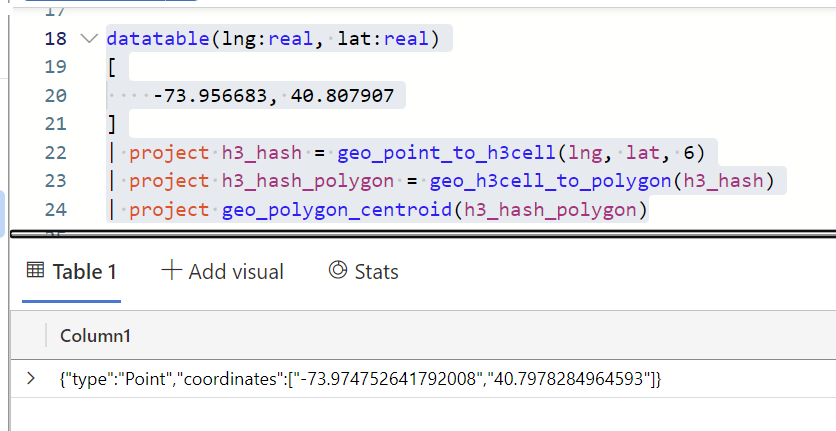Click the opening bracket on line 19
The width and height of the screenshot is (836, 431).
pos(112,67)
